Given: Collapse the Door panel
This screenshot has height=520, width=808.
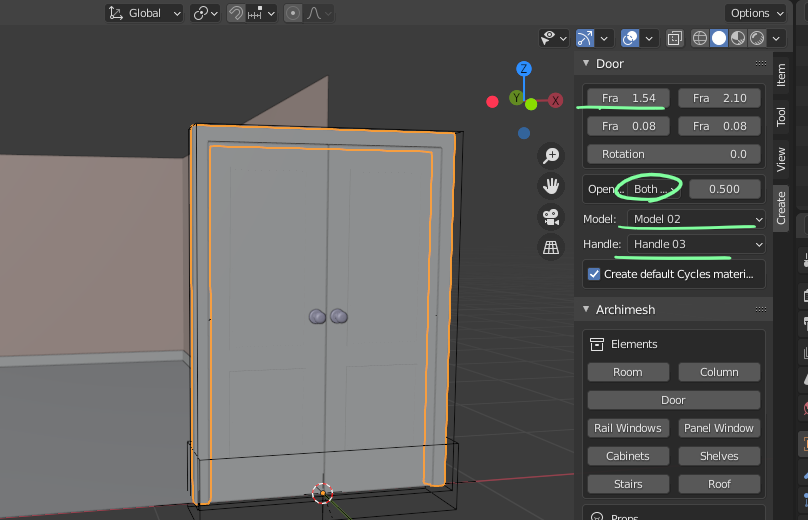Looking at the screenshot, I should [x=586, y=63].
